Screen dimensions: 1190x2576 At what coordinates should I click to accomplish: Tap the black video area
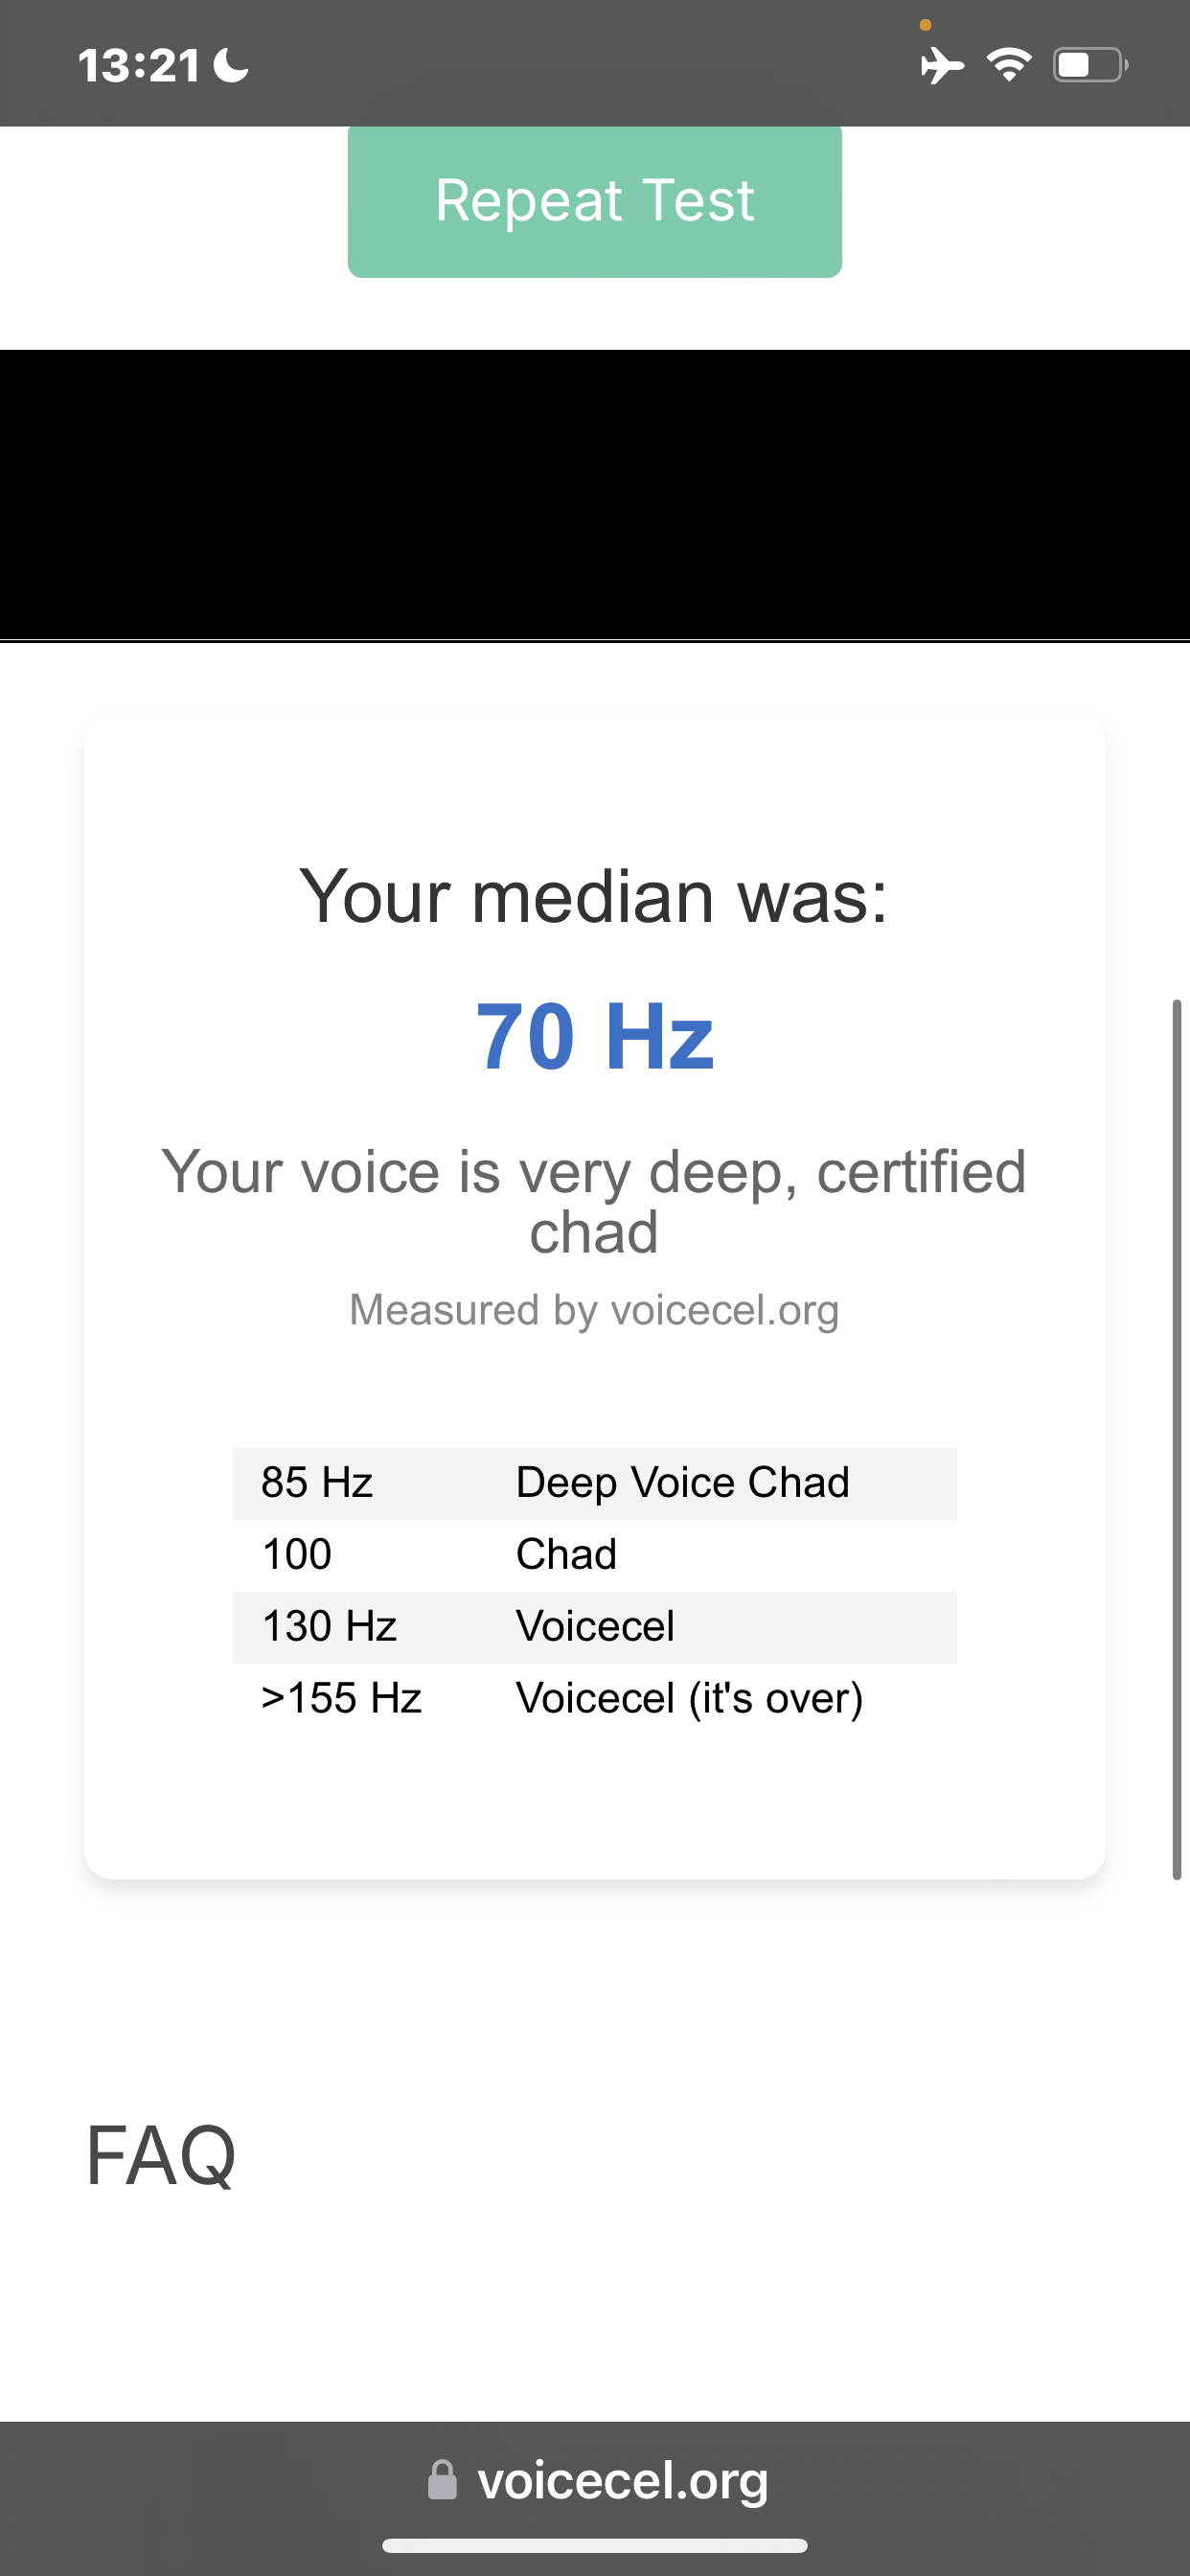click(594, 494)
